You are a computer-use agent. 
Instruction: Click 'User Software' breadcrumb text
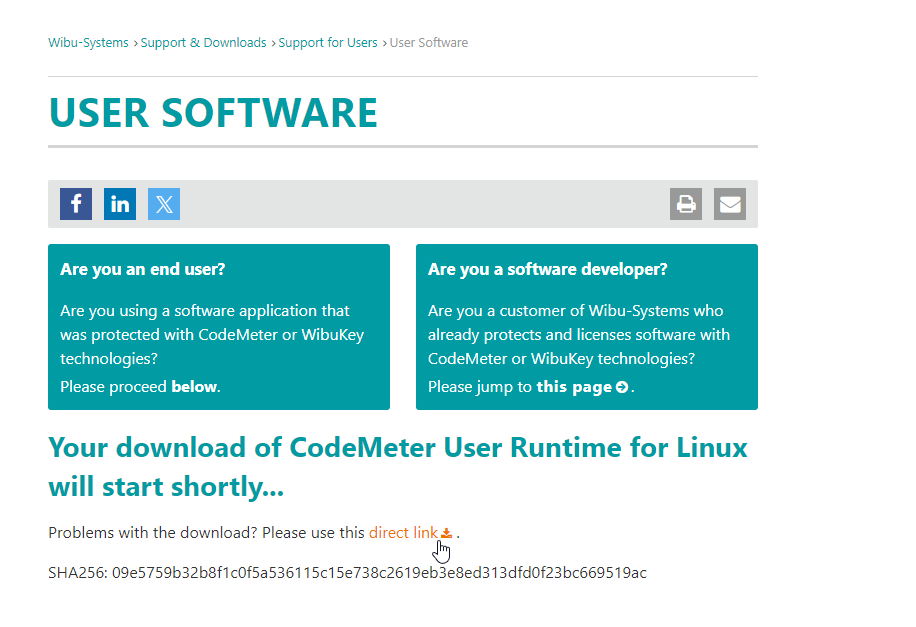pyautogui.click(x=429, y=43)
